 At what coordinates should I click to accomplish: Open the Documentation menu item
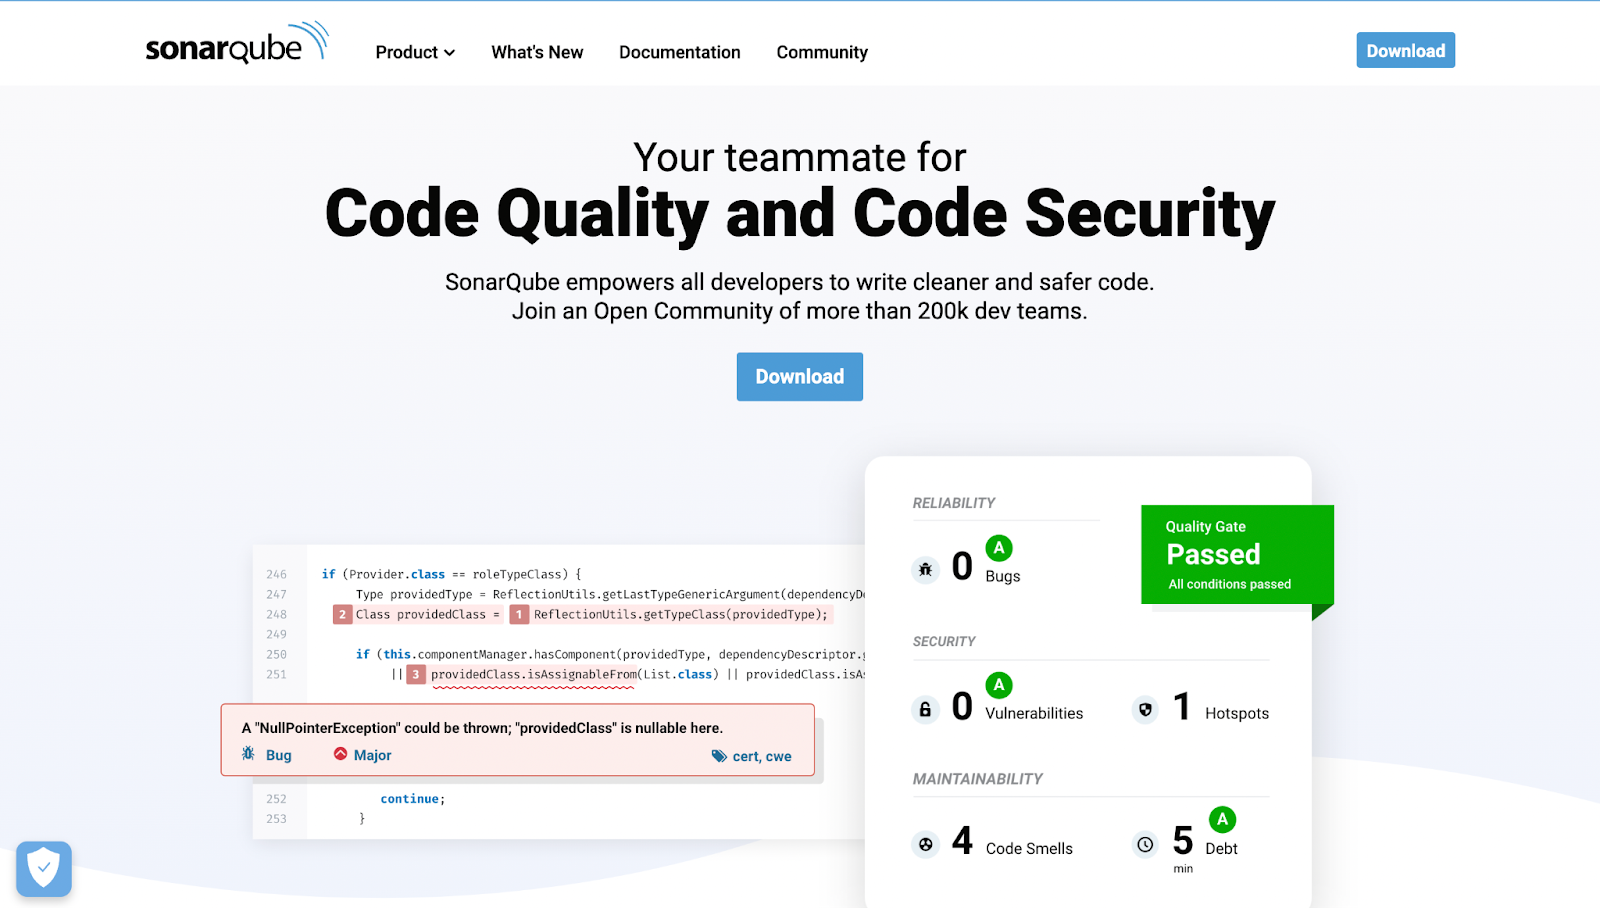click(x=680, y=52)
